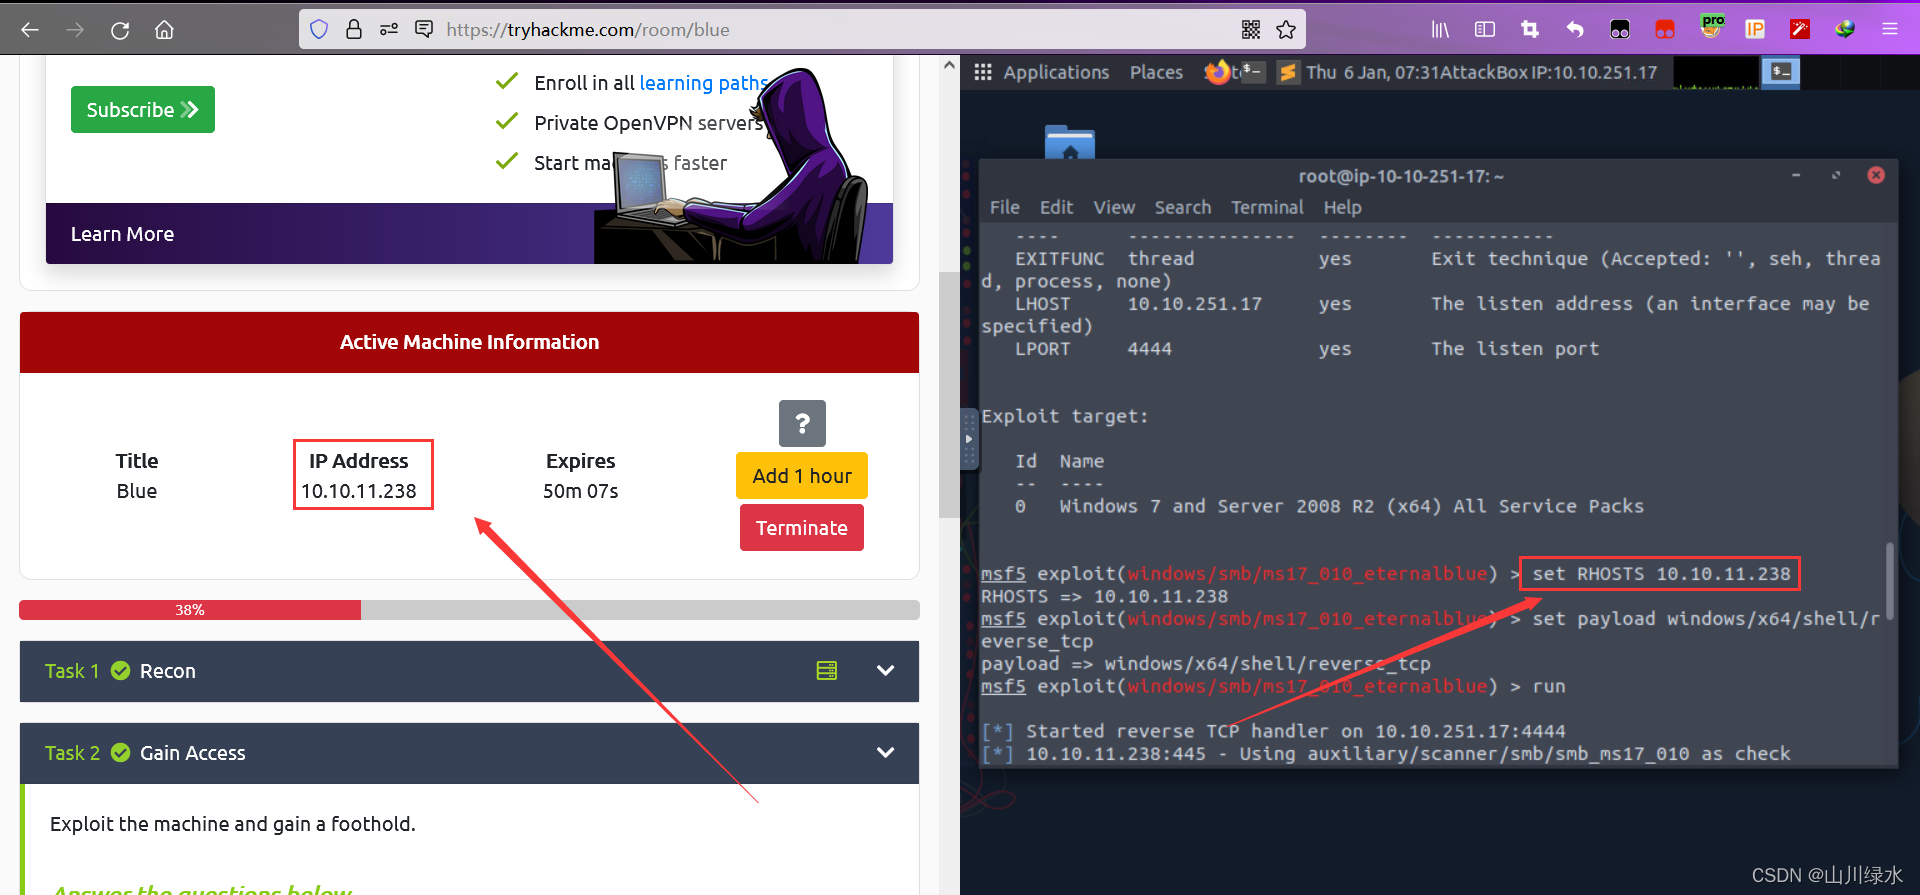
Task: Terminate the active machine
Action: (x=802, y=528)
